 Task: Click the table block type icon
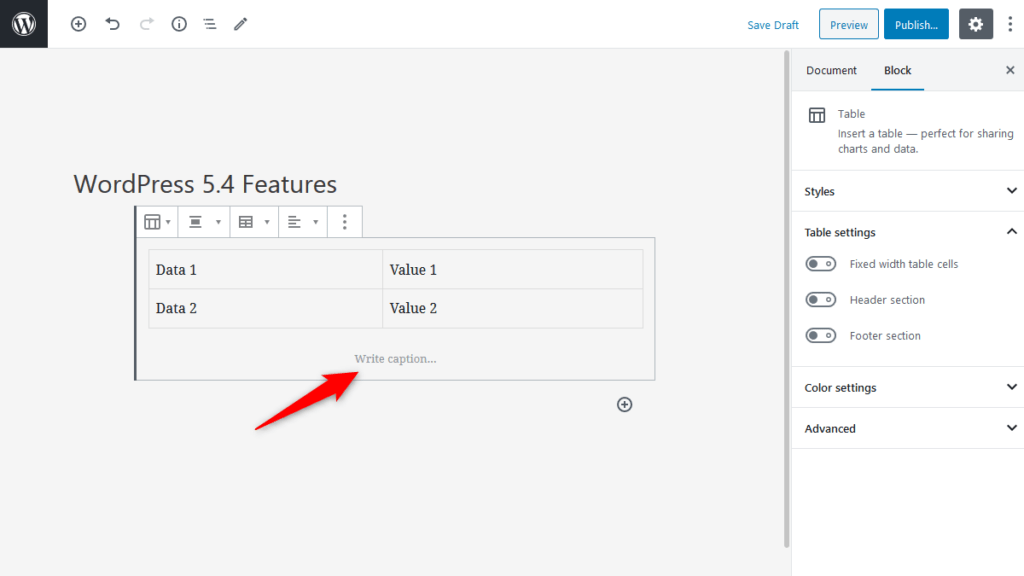157,222
